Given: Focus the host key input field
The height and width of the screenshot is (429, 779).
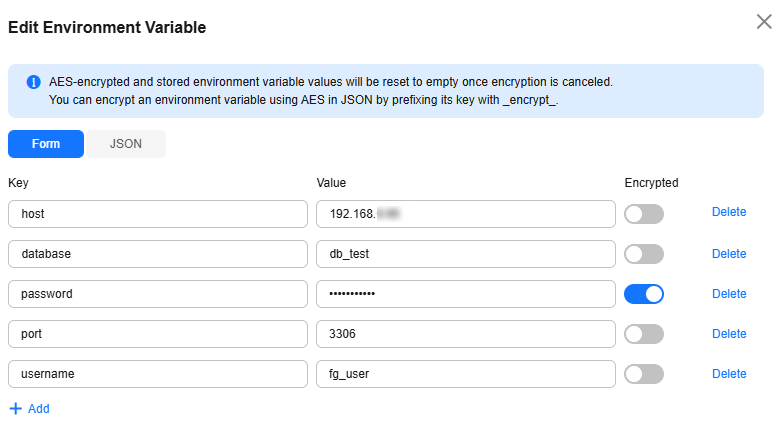Looking at the screenshot, I should [158, 214].
